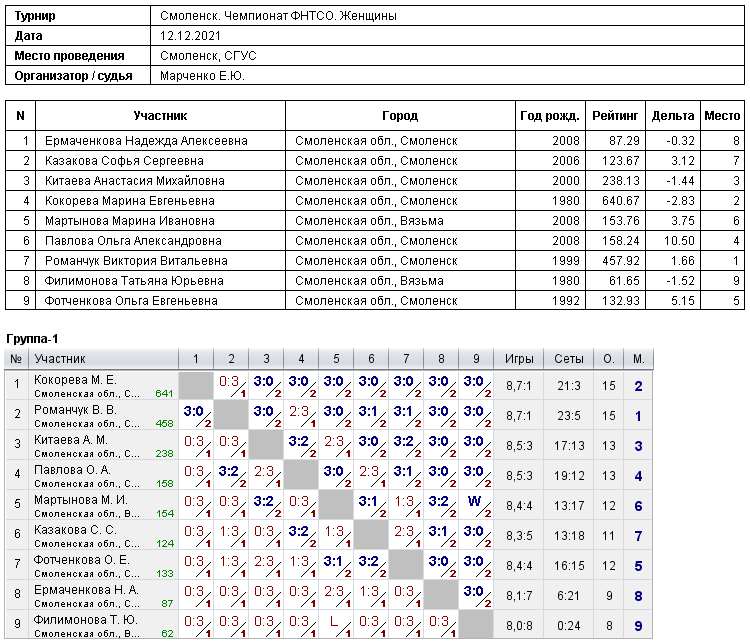Click the 'Год рожд.' column header
Viewport: 750px width, 644px height.
point(548,116)
